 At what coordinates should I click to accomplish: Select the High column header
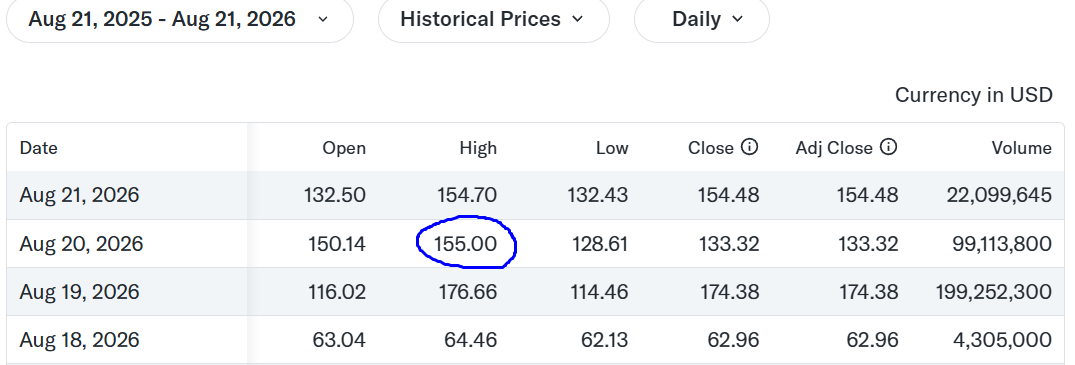[478, 148]
